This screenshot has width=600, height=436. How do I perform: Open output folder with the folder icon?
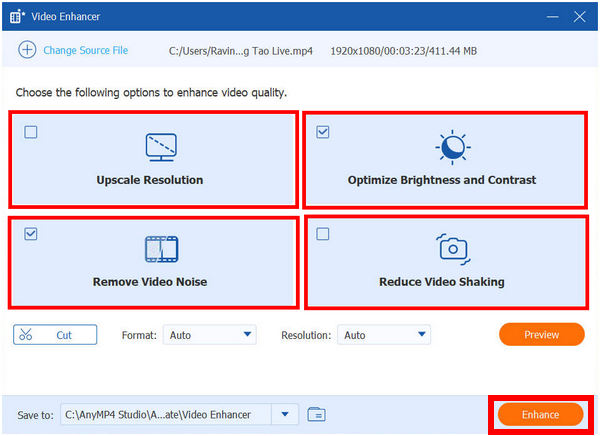pos(316,414)
